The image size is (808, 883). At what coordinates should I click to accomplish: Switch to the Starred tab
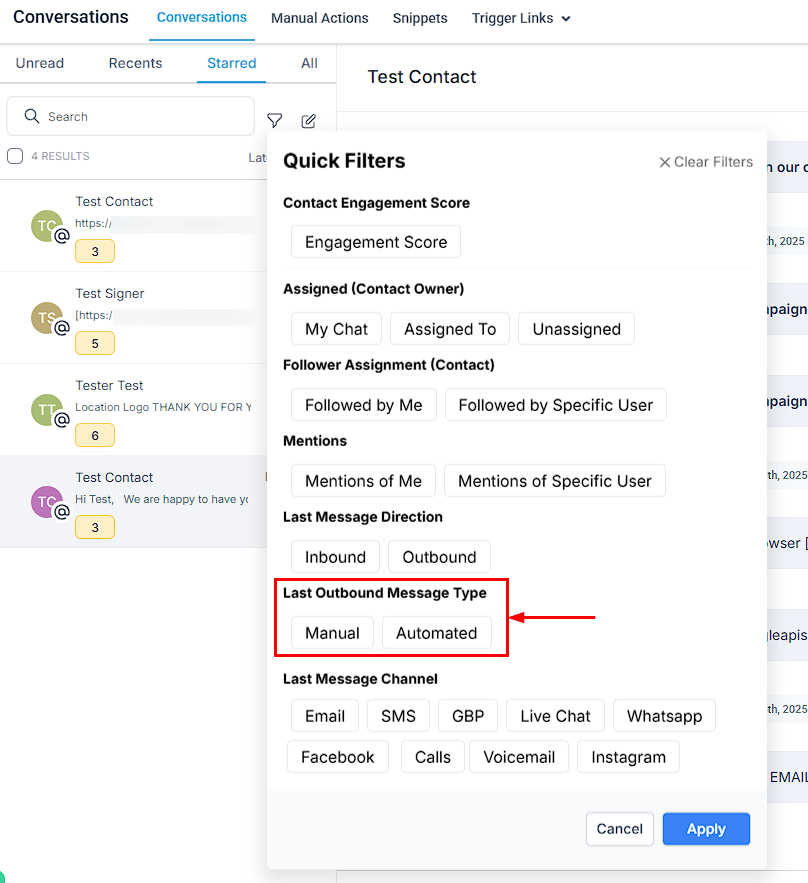tap(231, 63)
